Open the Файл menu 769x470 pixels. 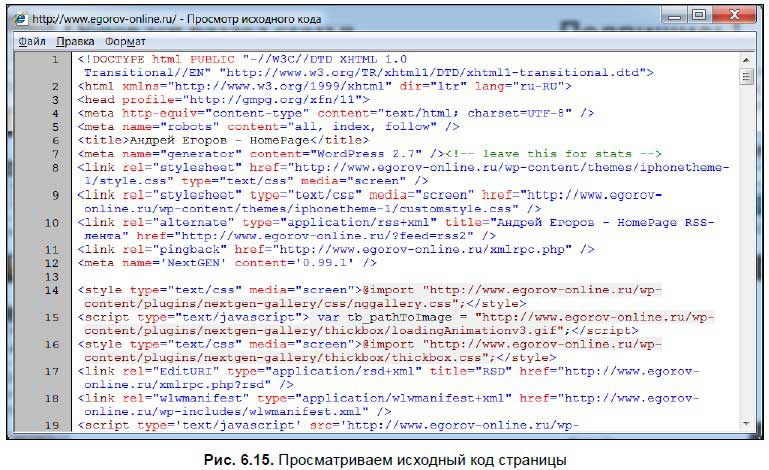[32, 42]
